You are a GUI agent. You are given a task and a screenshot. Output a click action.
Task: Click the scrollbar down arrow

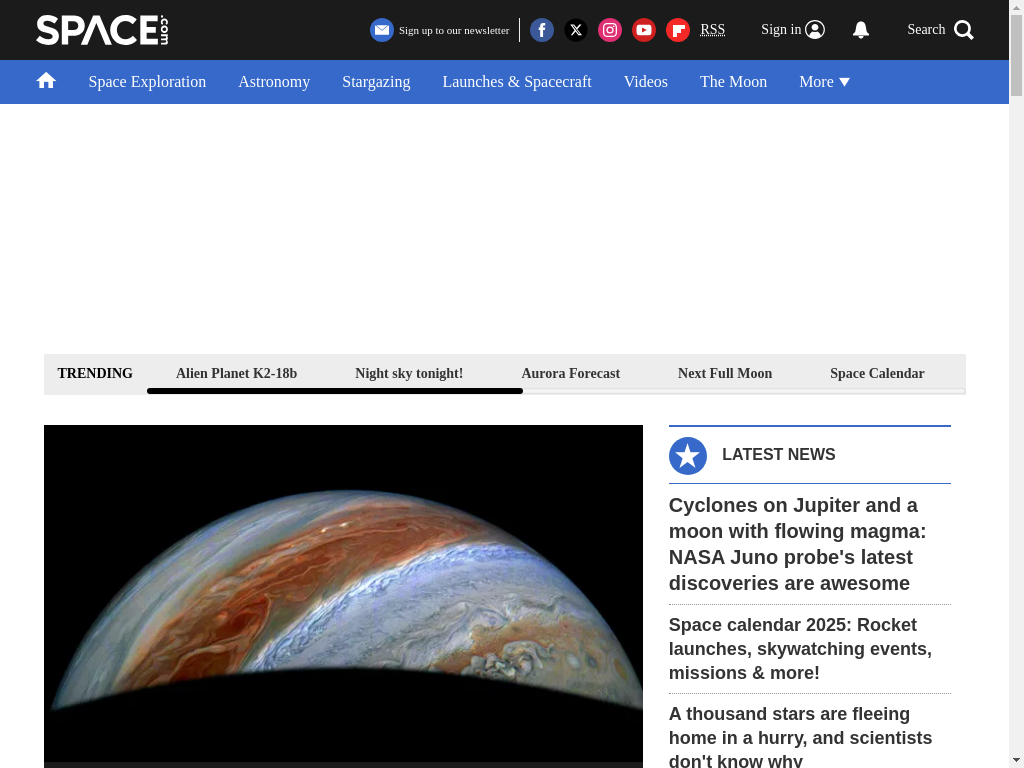(x=1016, y=761)
